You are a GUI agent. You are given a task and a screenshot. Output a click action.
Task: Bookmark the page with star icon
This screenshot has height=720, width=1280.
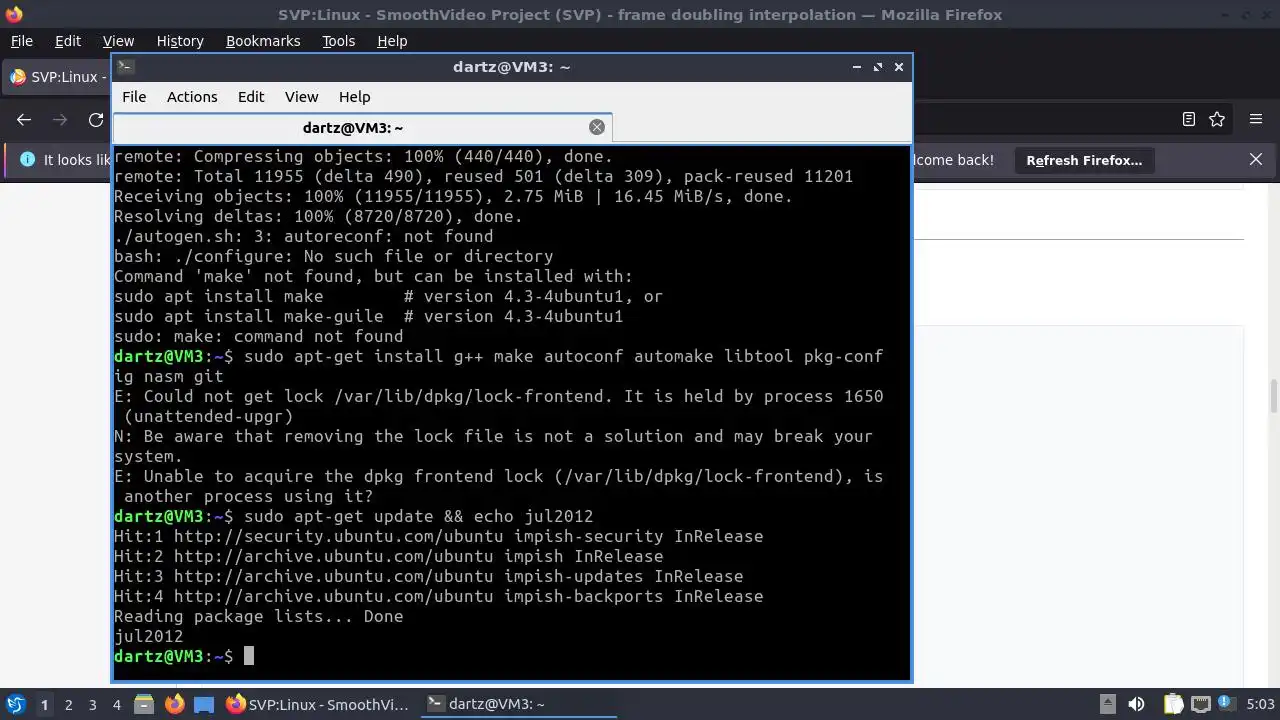1217,119
